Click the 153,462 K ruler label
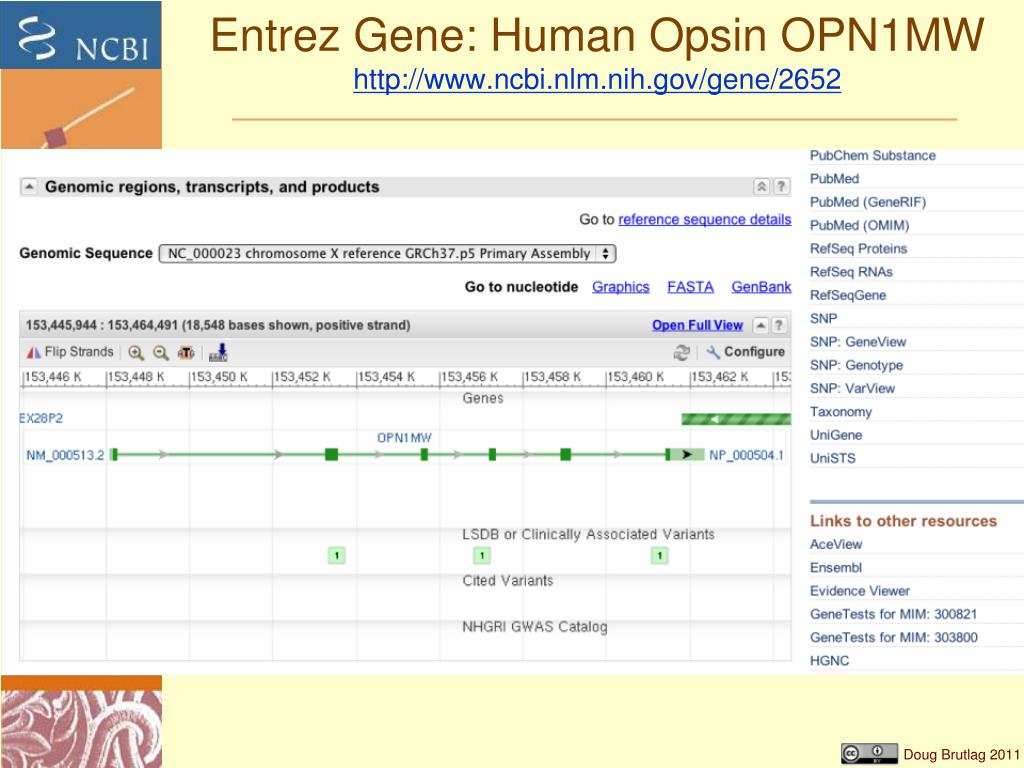The image size is (1024, 768). pos(720,377)
